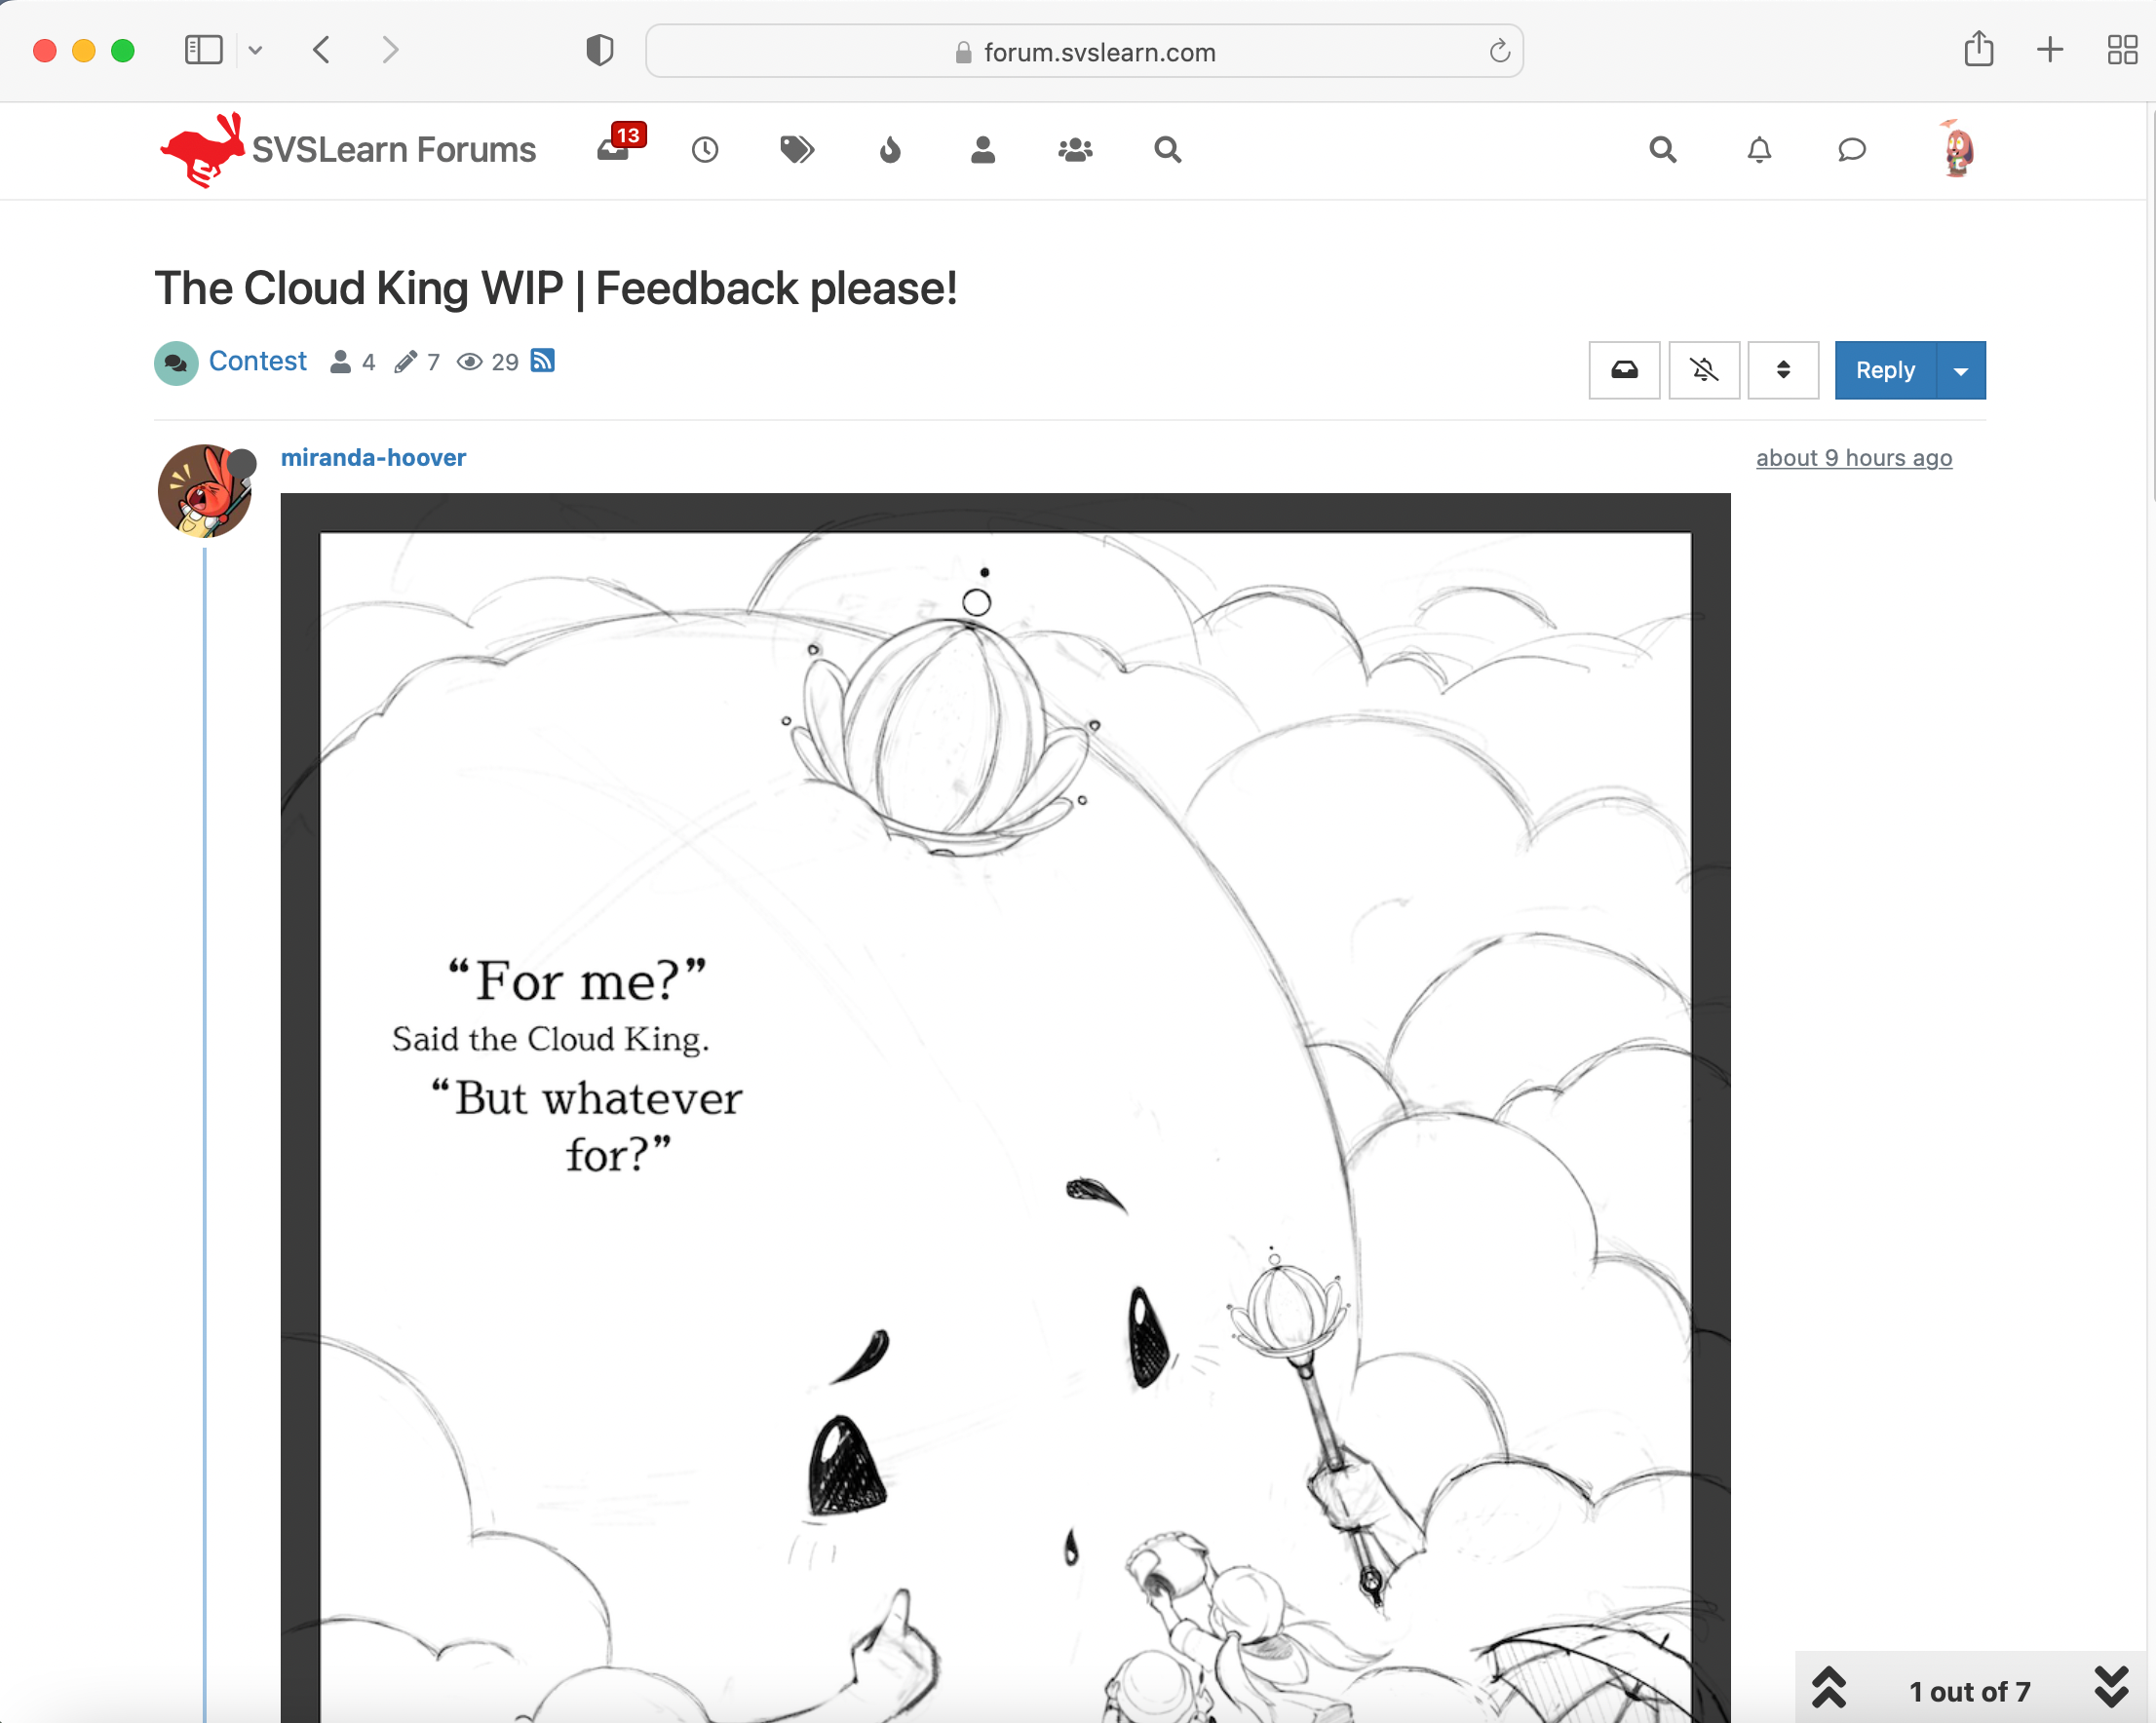2156x1723 pixels.
Task: Expand the Safari sidebar chevron dropdown
Action: [x=256, y=50]
